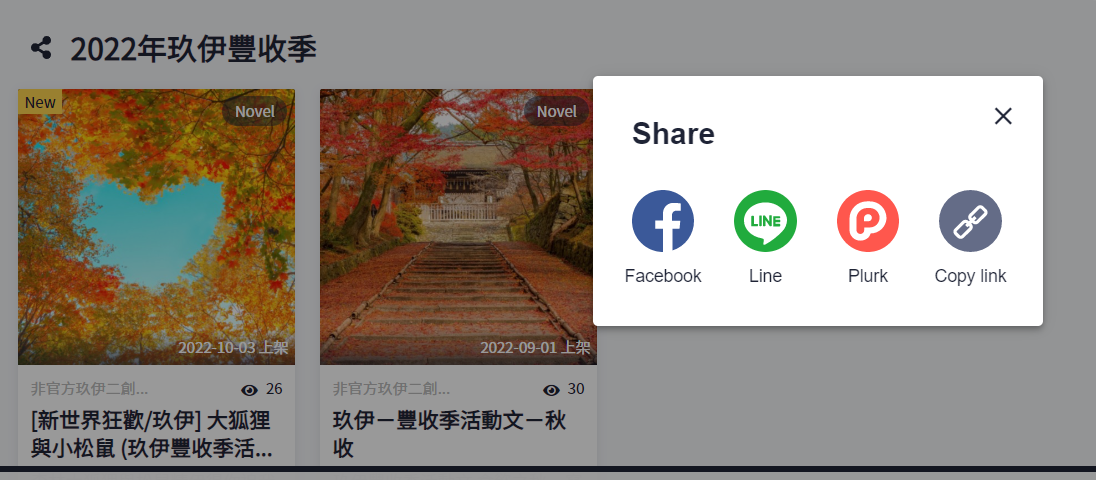Screen dimensions: 1096x480
Task: Open the heart-shaped autumn leaves thumbnail
Action: tap(157, 227)
